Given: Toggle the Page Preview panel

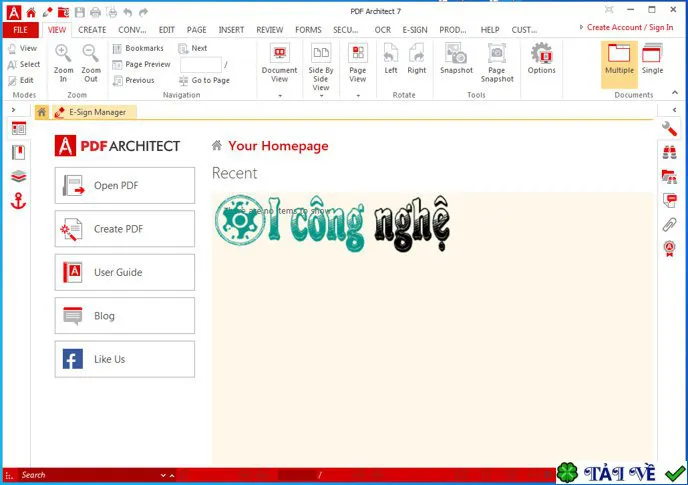Looking at the screenshot, I should [141, 65].
